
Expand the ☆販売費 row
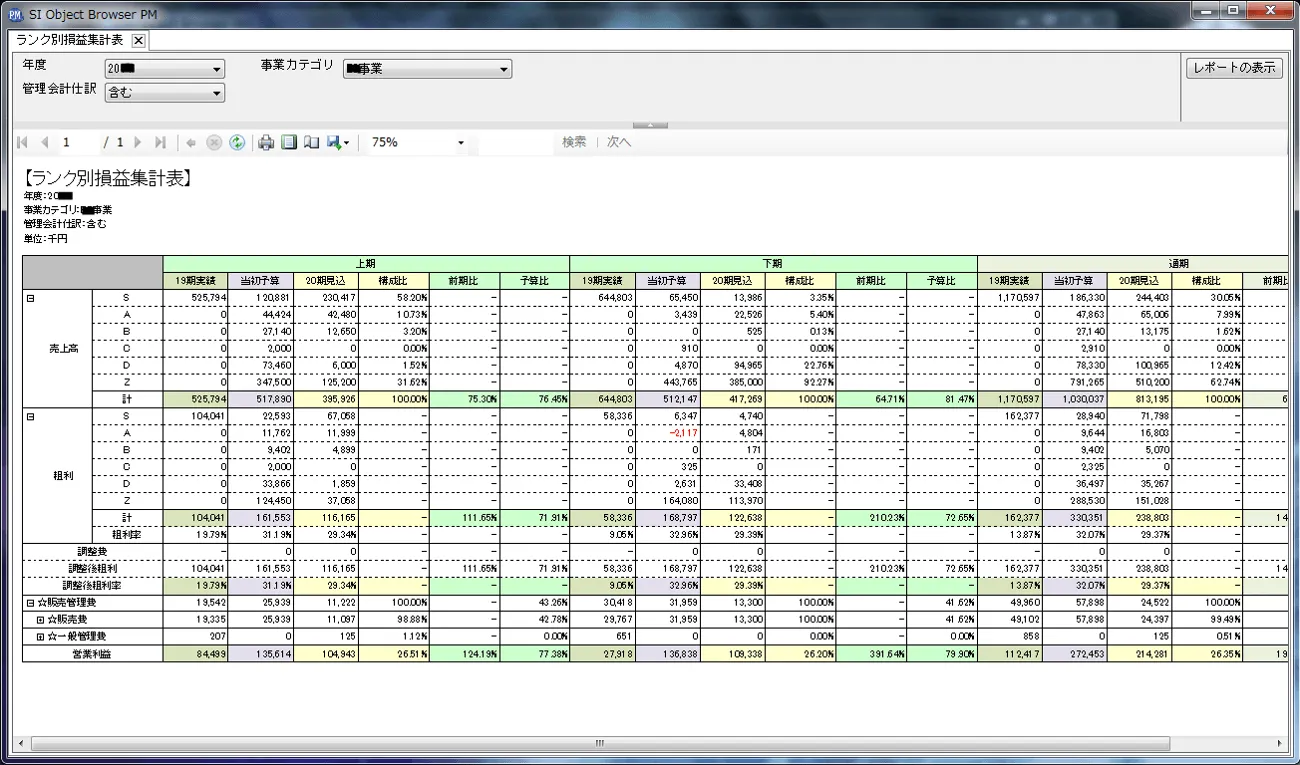[41, 620]
